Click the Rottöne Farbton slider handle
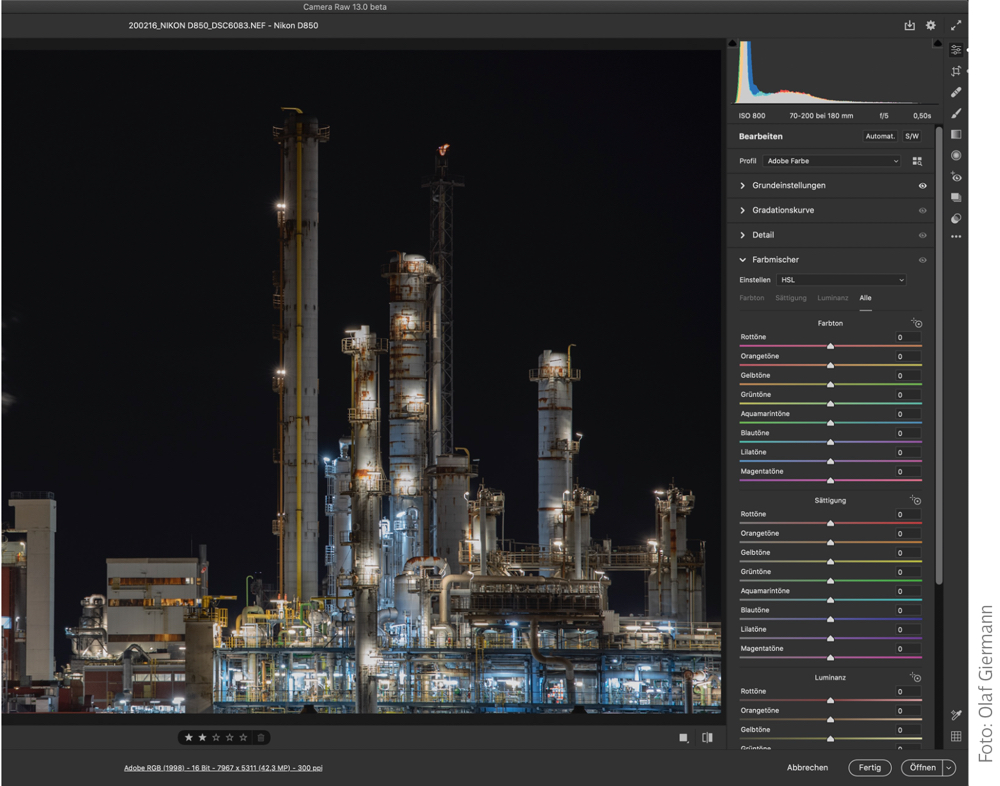This screenshot has width=1000, height=786. click(830, 346)
